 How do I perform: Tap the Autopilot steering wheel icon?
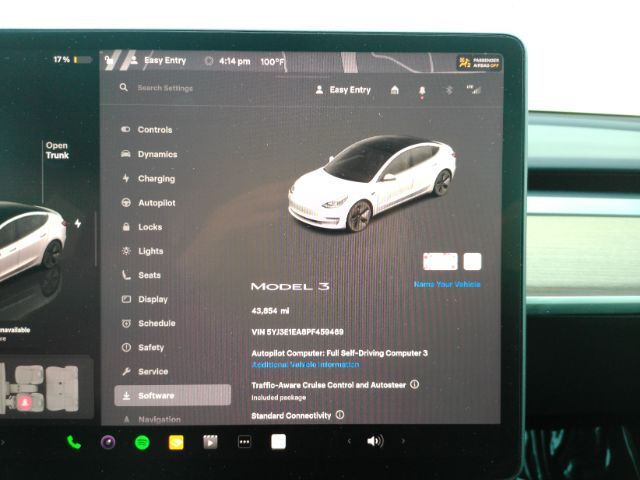pos(126,202)
